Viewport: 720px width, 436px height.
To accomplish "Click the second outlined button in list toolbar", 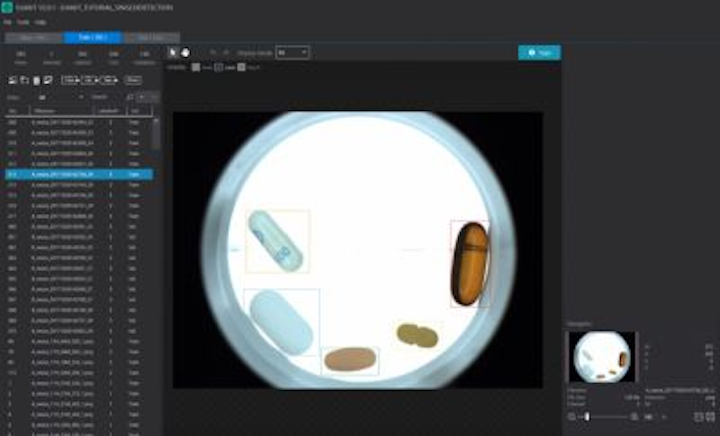I will pos(90,80).
